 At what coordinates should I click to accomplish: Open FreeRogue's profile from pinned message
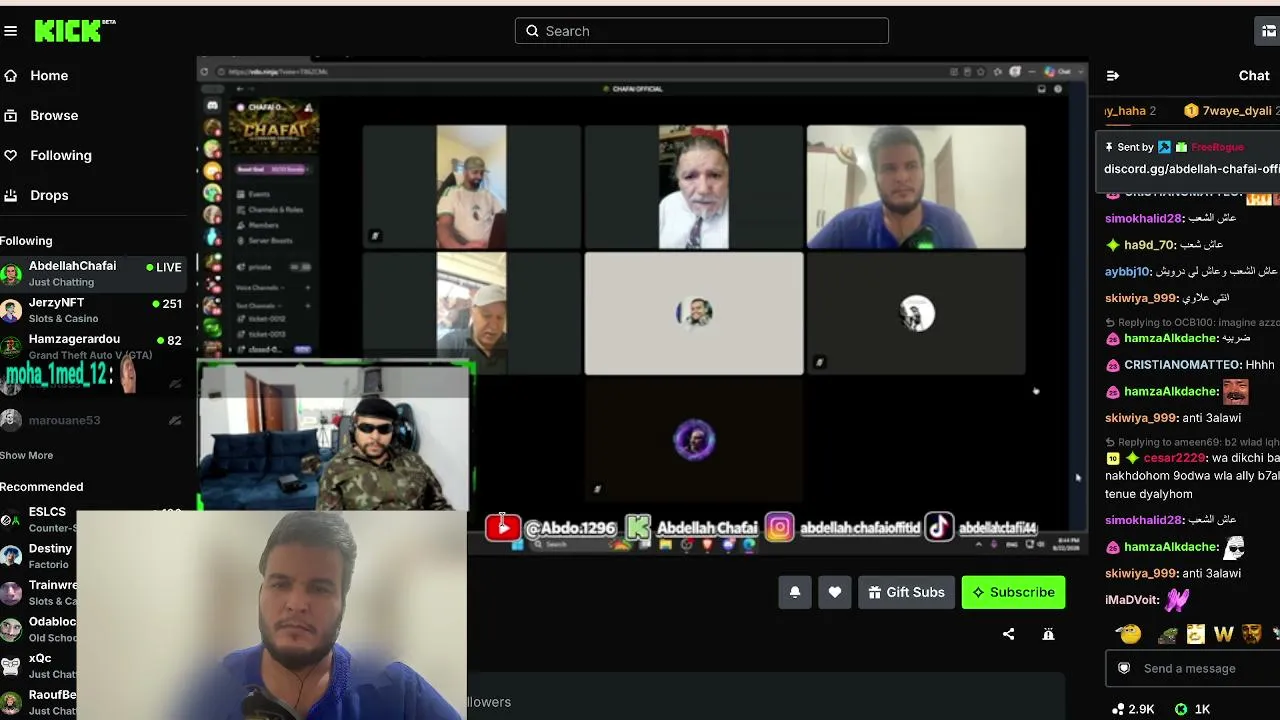click(x=1217, y=147)
